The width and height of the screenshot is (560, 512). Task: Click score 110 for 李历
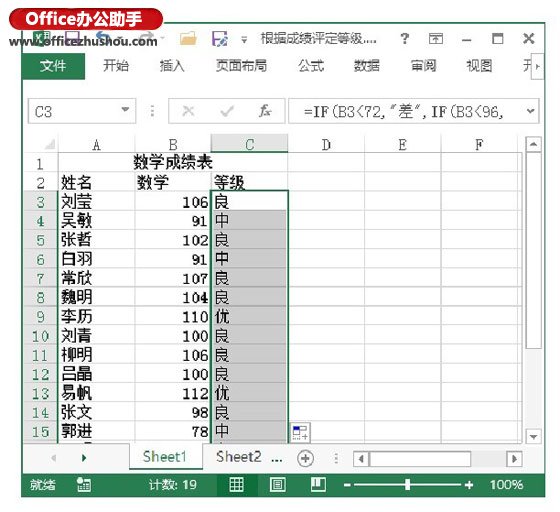[173, 317]
